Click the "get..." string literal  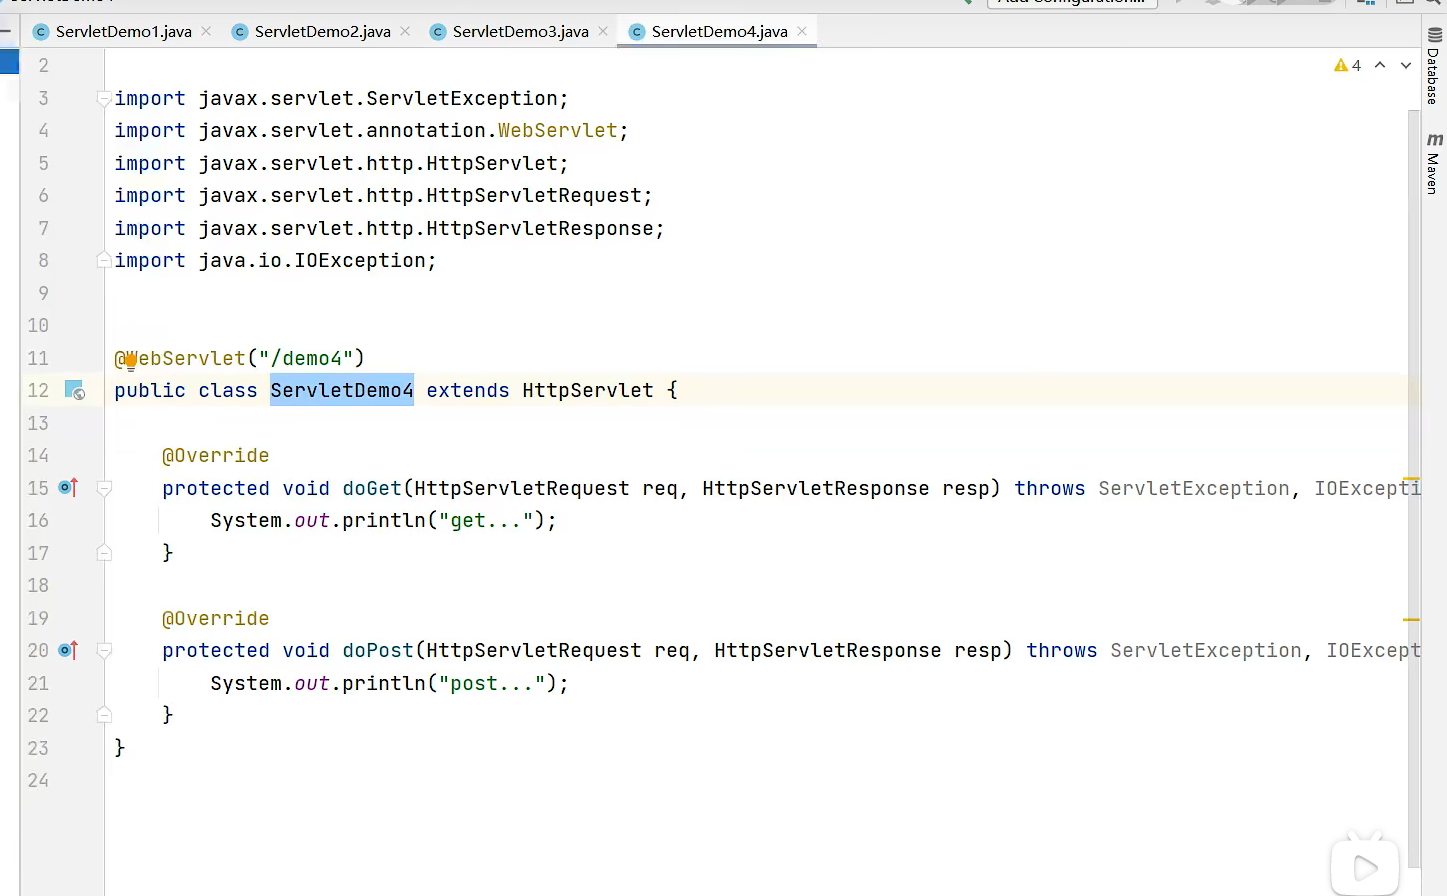(x=485, y=520)
